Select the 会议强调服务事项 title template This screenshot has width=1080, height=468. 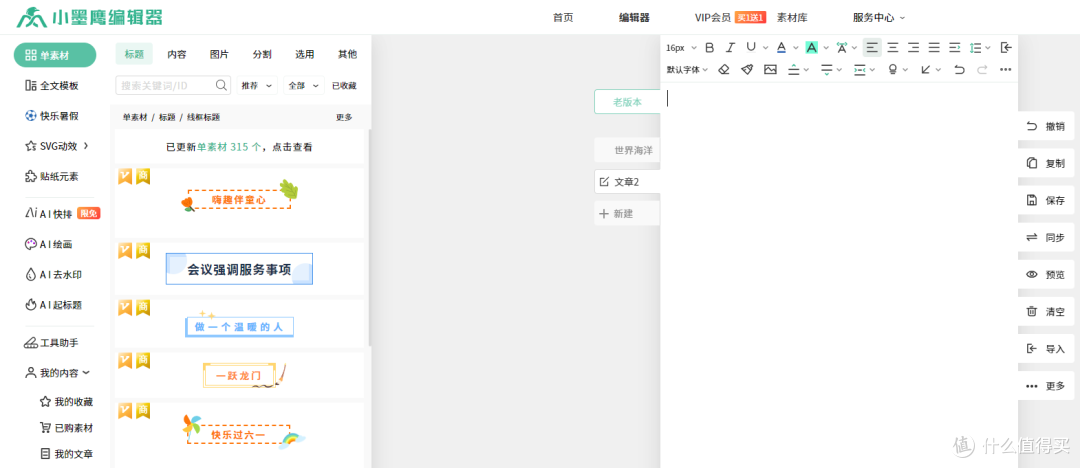click(239, 269)
